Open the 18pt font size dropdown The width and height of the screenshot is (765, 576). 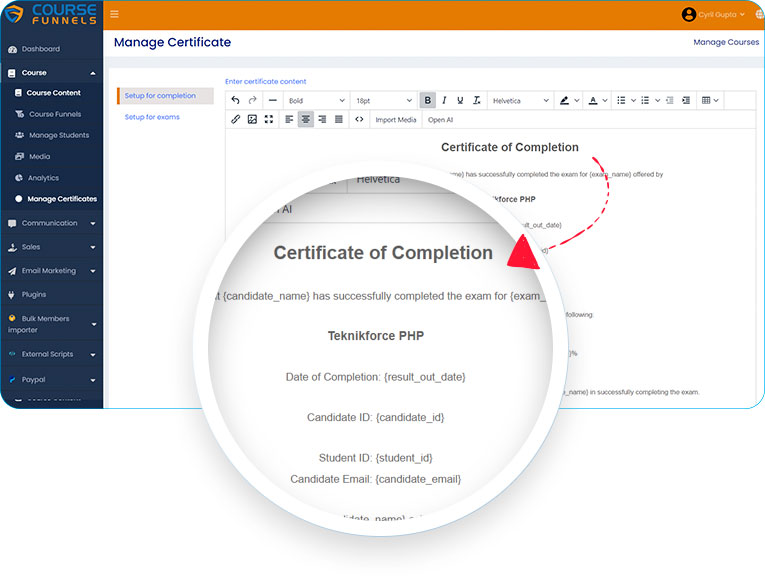click(x=384, y=101)
